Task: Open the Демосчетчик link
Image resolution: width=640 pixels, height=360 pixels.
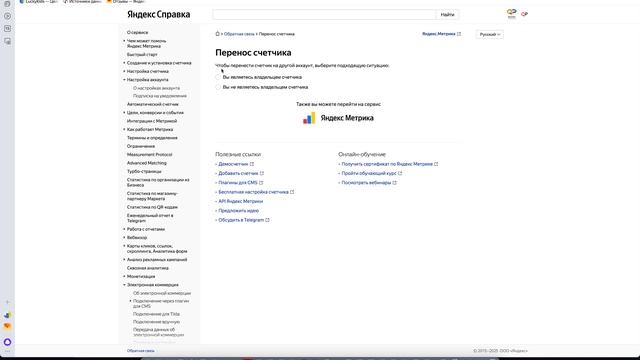Action: click(x=233, y=164)
